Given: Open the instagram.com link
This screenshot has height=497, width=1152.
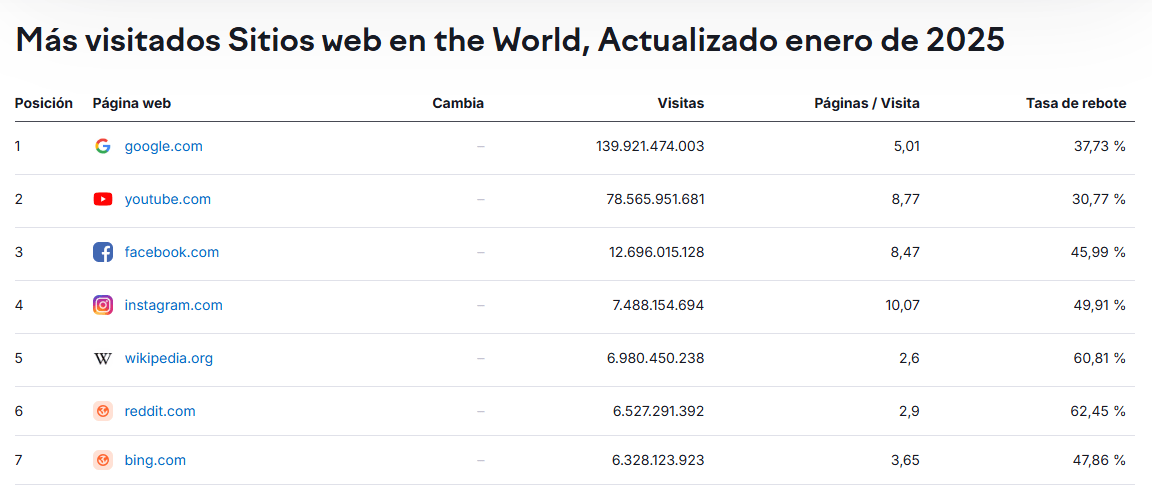Looking at the screenshot, I should (x=173, y=305).
